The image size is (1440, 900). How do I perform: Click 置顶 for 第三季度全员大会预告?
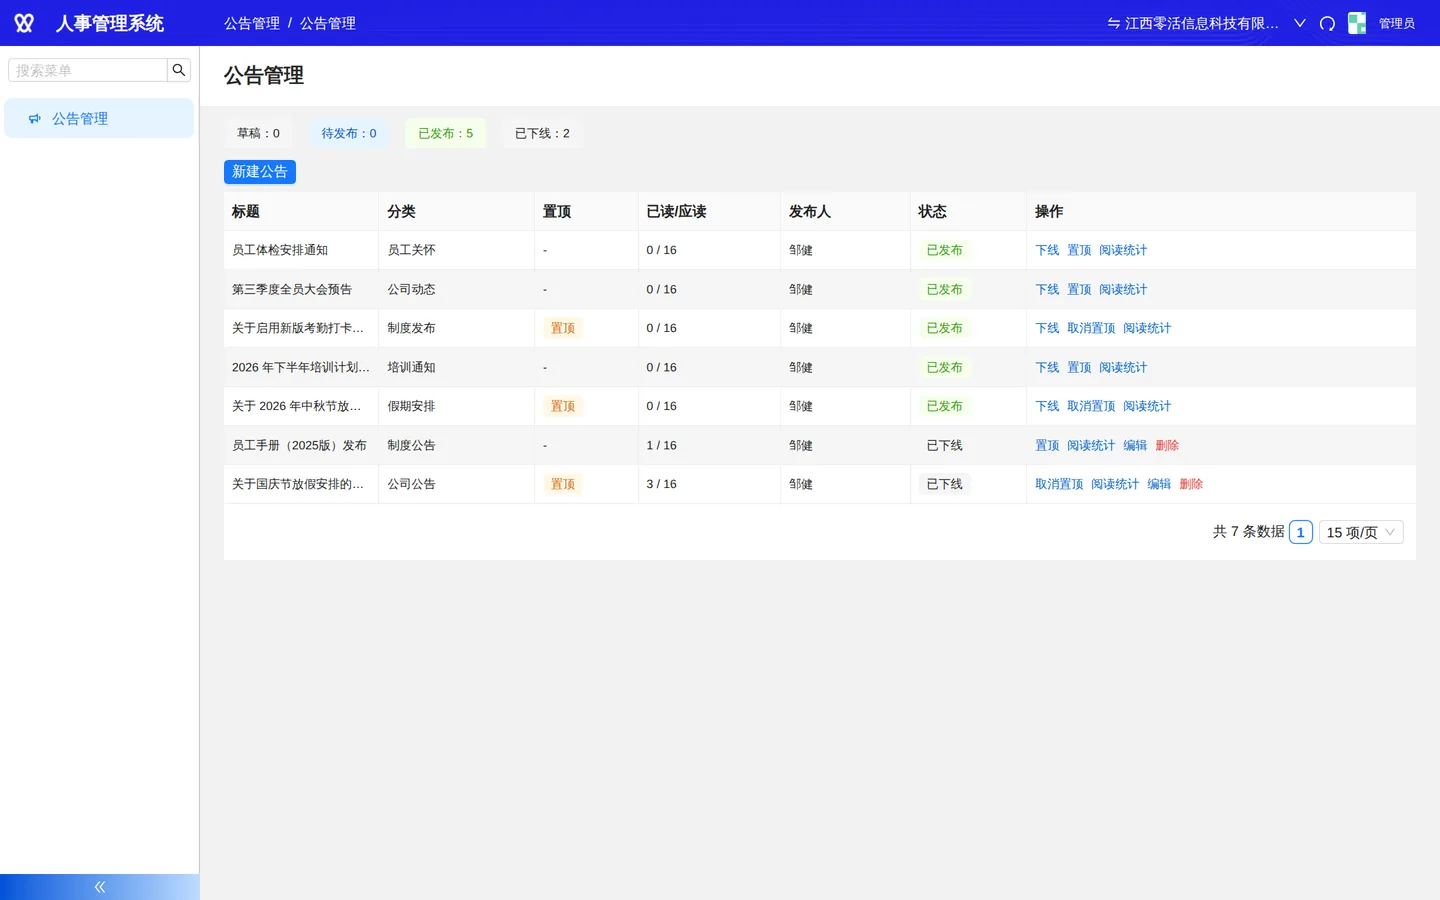pos(1079,289)
